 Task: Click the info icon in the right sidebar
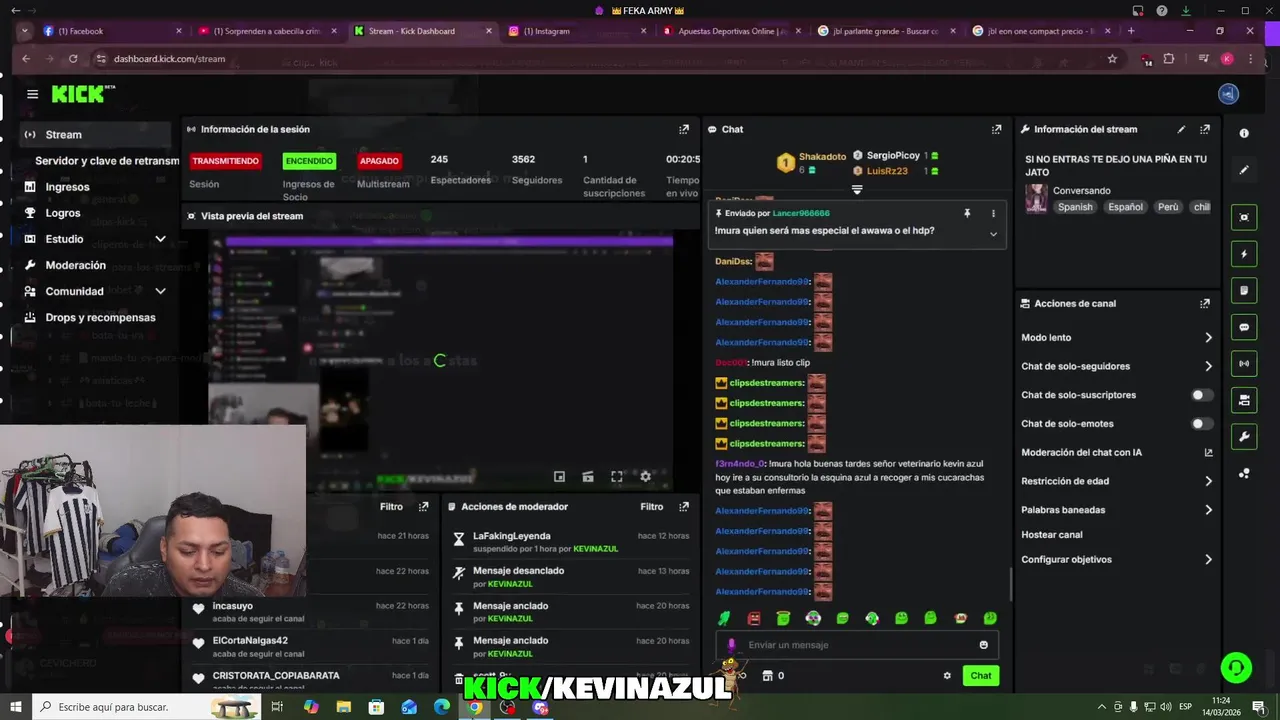pos(1244,133)
